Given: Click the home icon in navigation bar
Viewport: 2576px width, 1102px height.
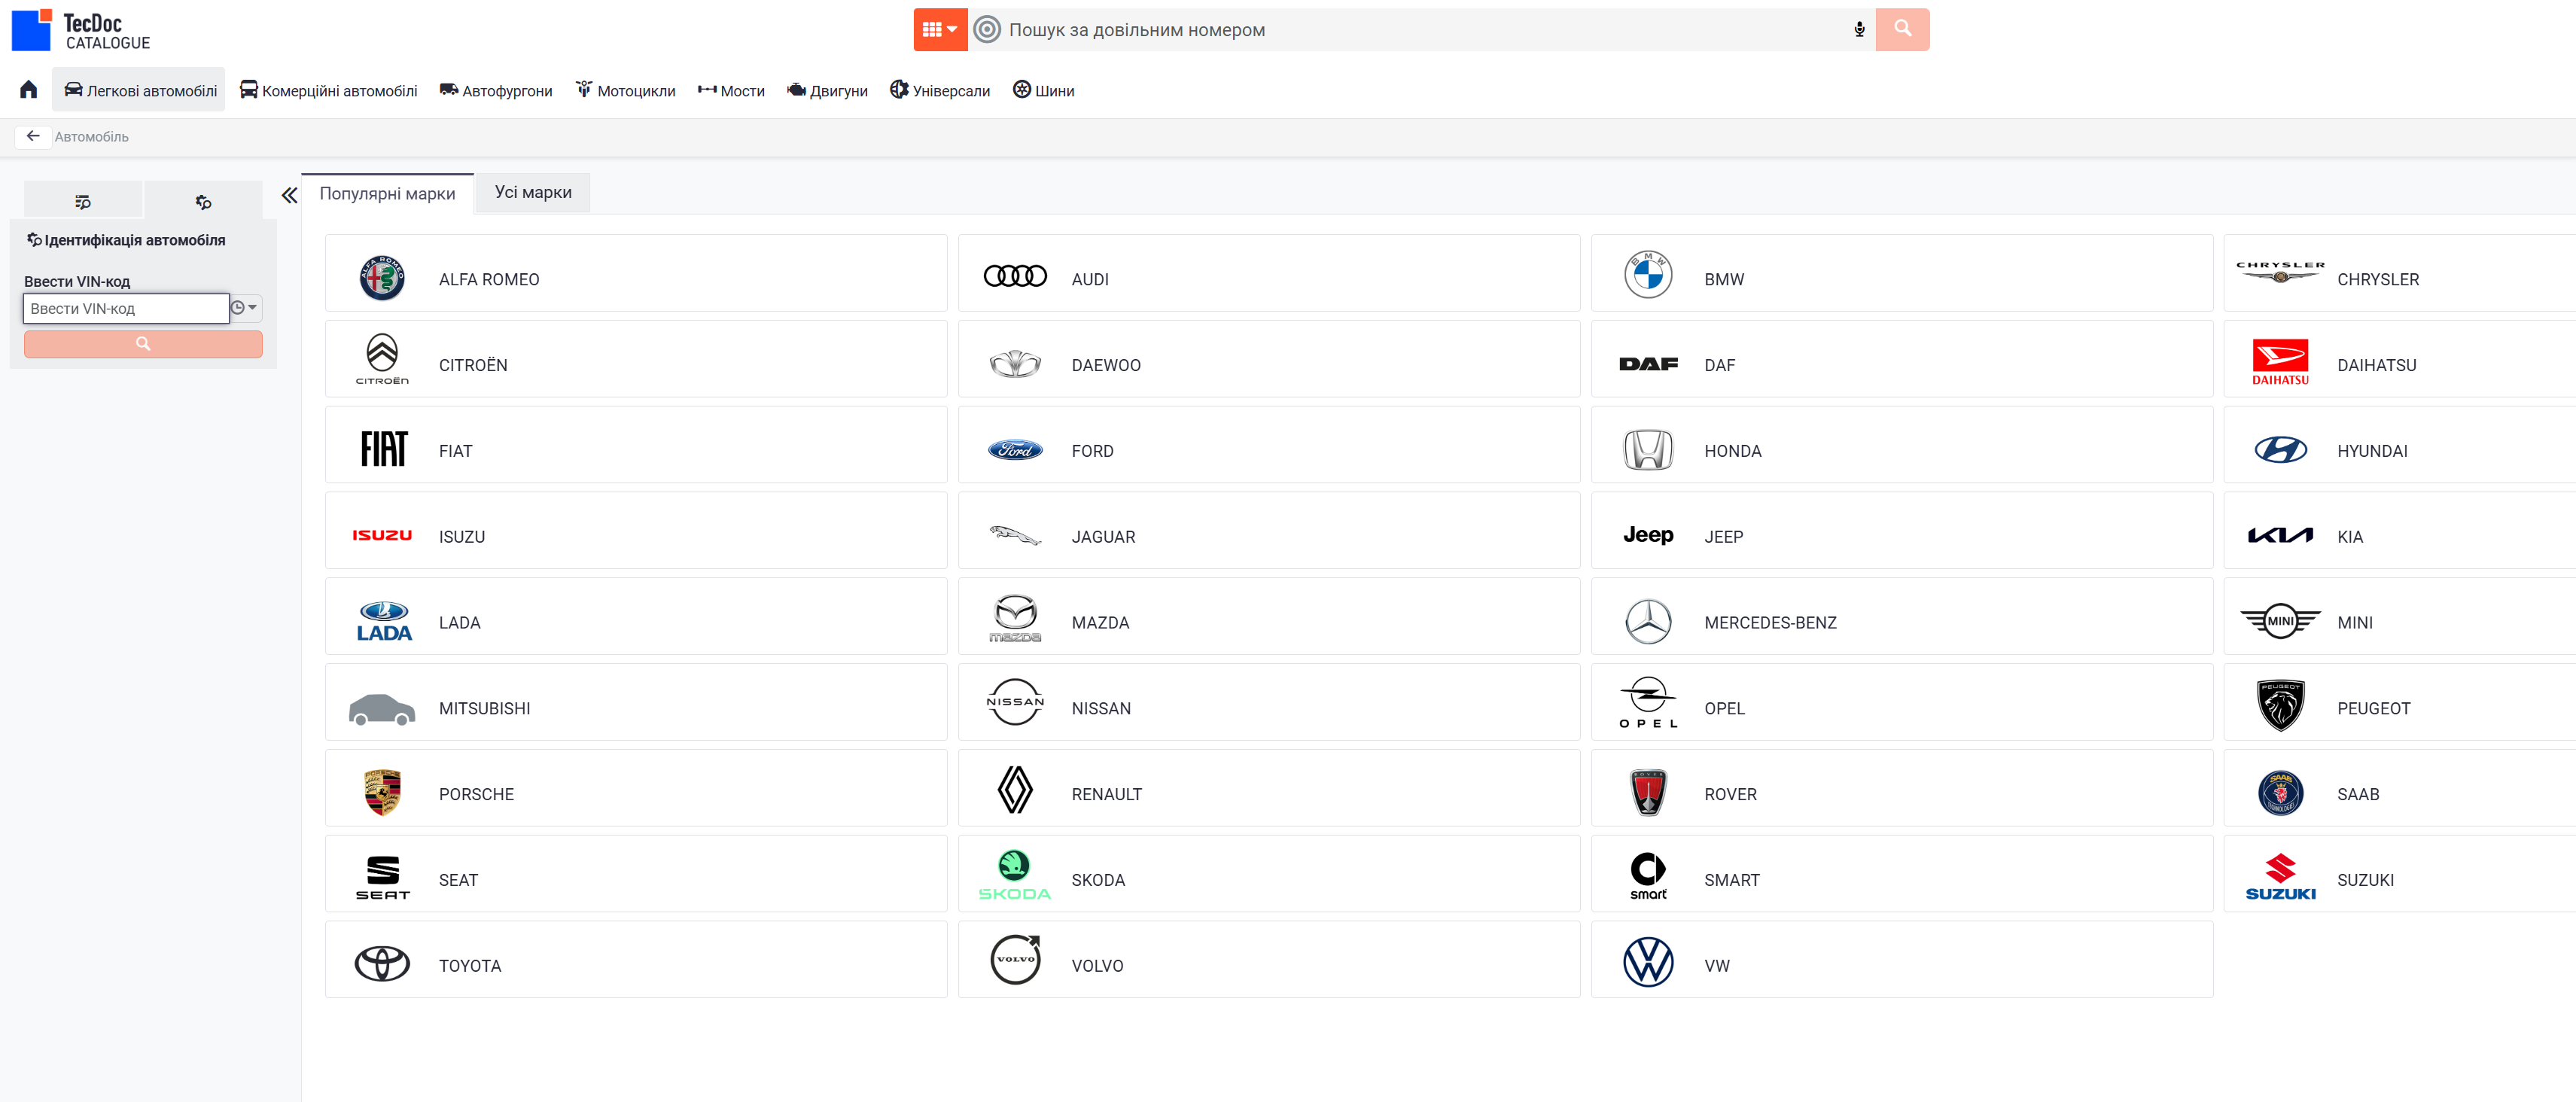Looking at the screenshot, I should click(x=28, y=90).
